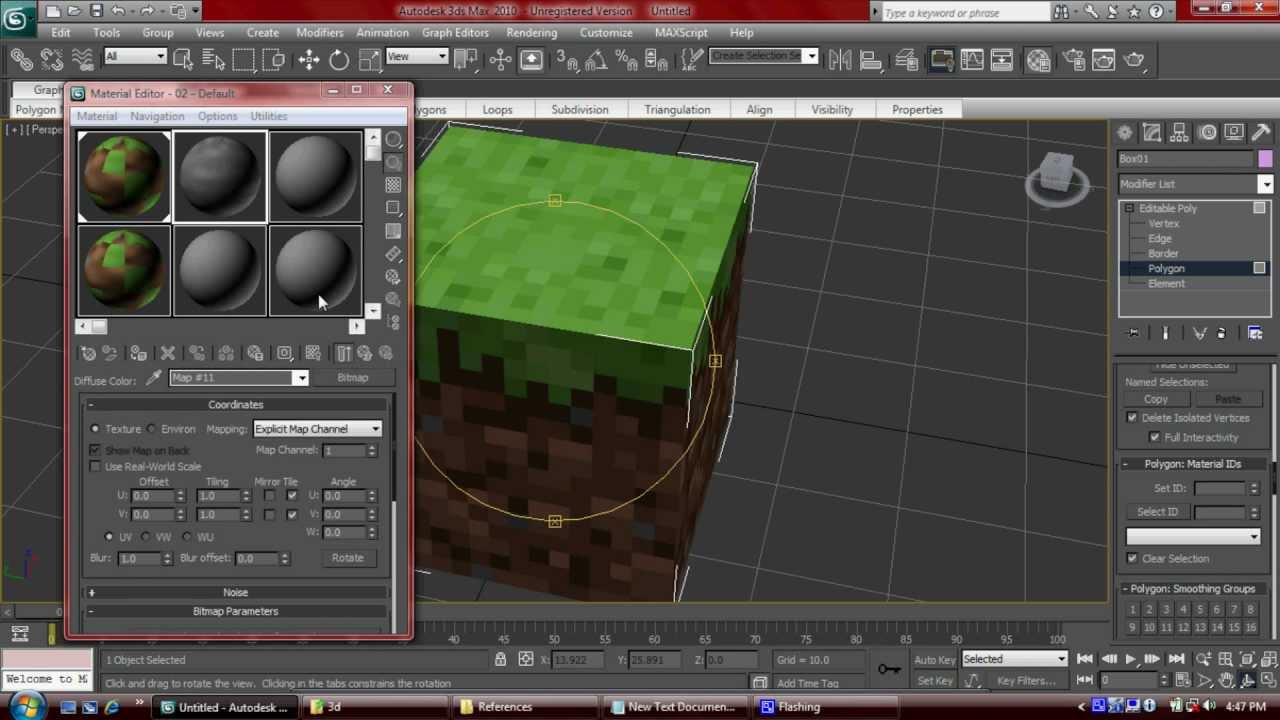Screen dimensions: 1280x720
Task: Toggle checkered Background icon in Material Editor
Action: (x=394, y=186)
